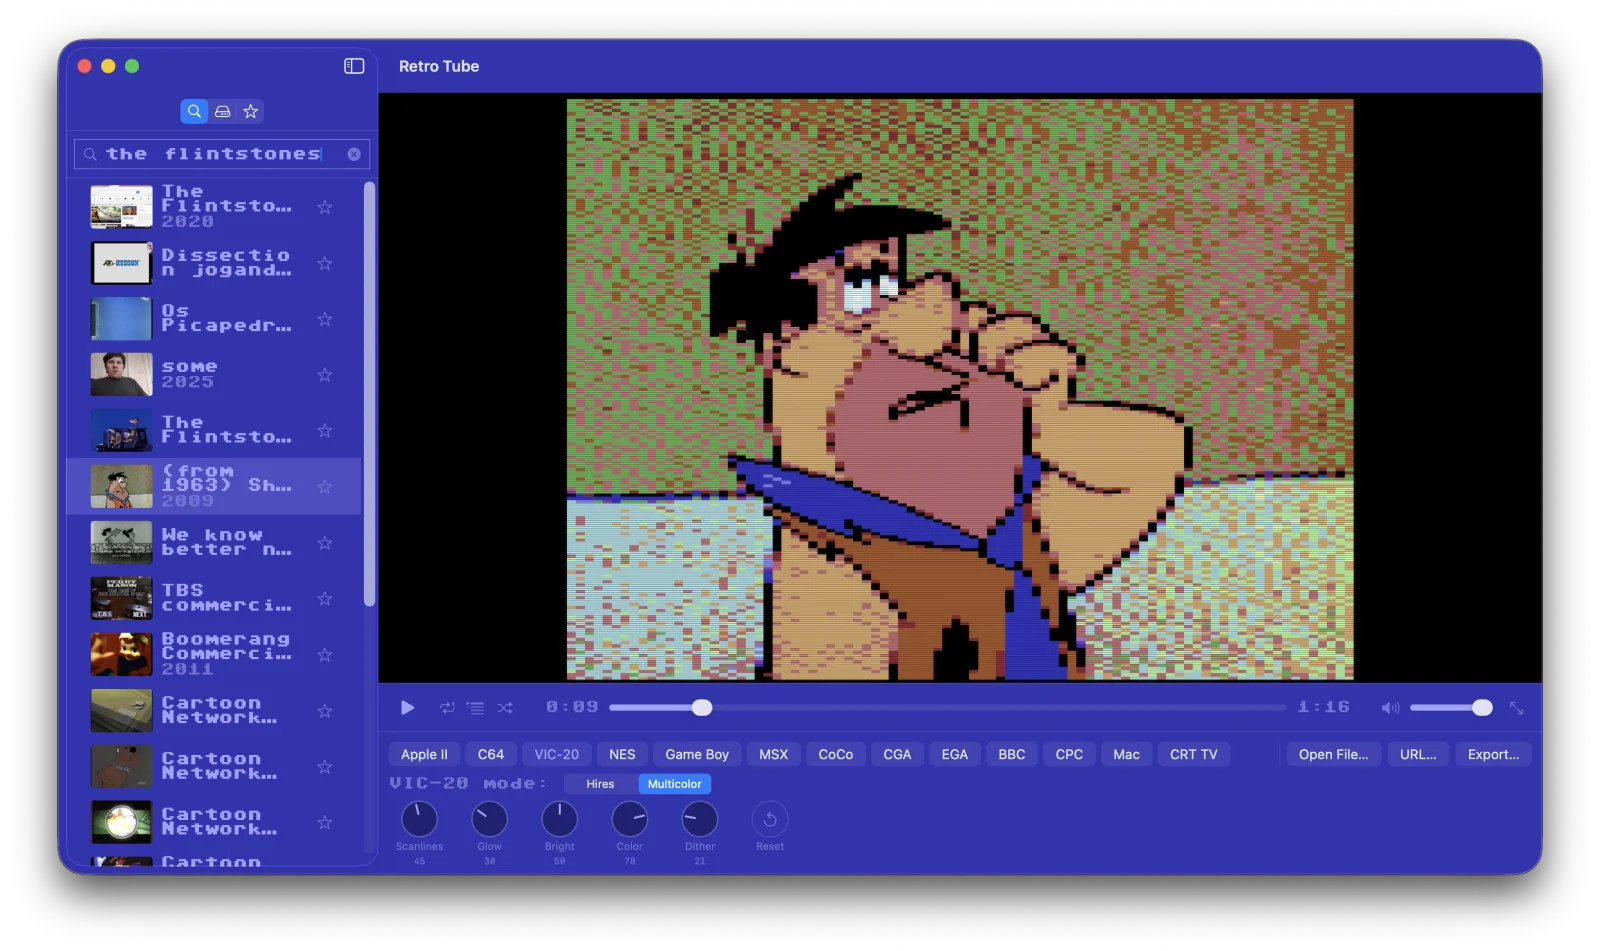The width and height of the screenshot is (1600, 951).
Task: Click the Scanlines knob
Action: [x=419, y=820]
